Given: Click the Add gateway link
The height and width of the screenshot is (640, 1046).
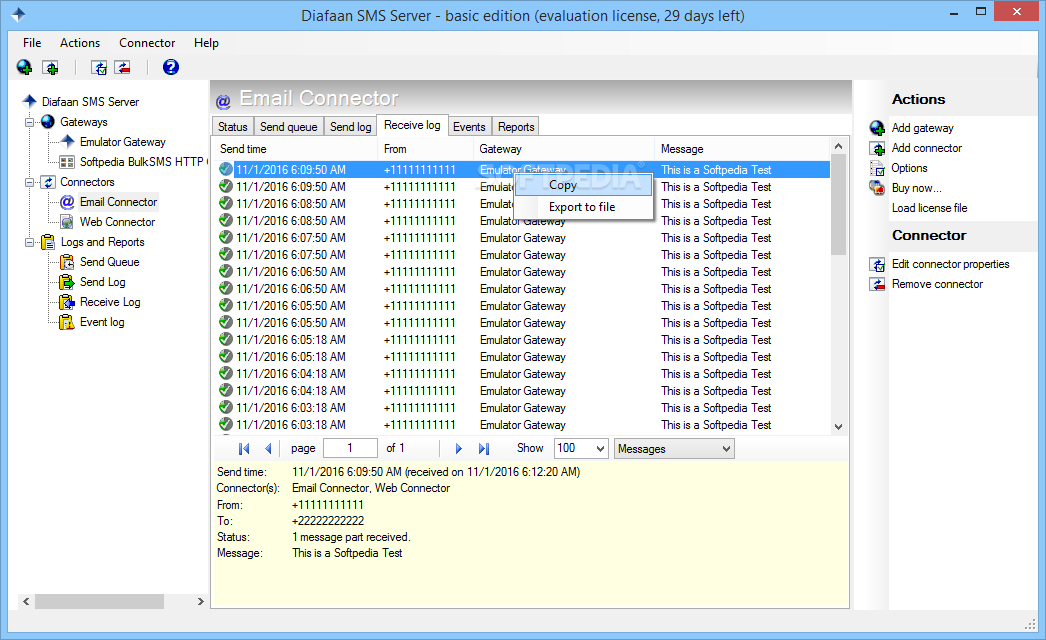Looking at the screenshot, I should [923, 127].
